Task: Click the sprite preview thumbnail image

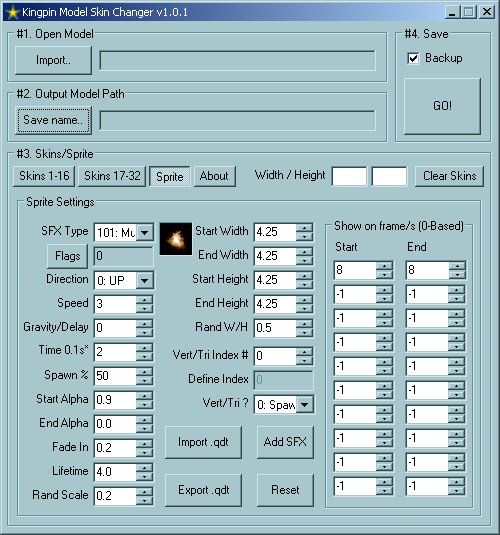Action: coord(176,239)
